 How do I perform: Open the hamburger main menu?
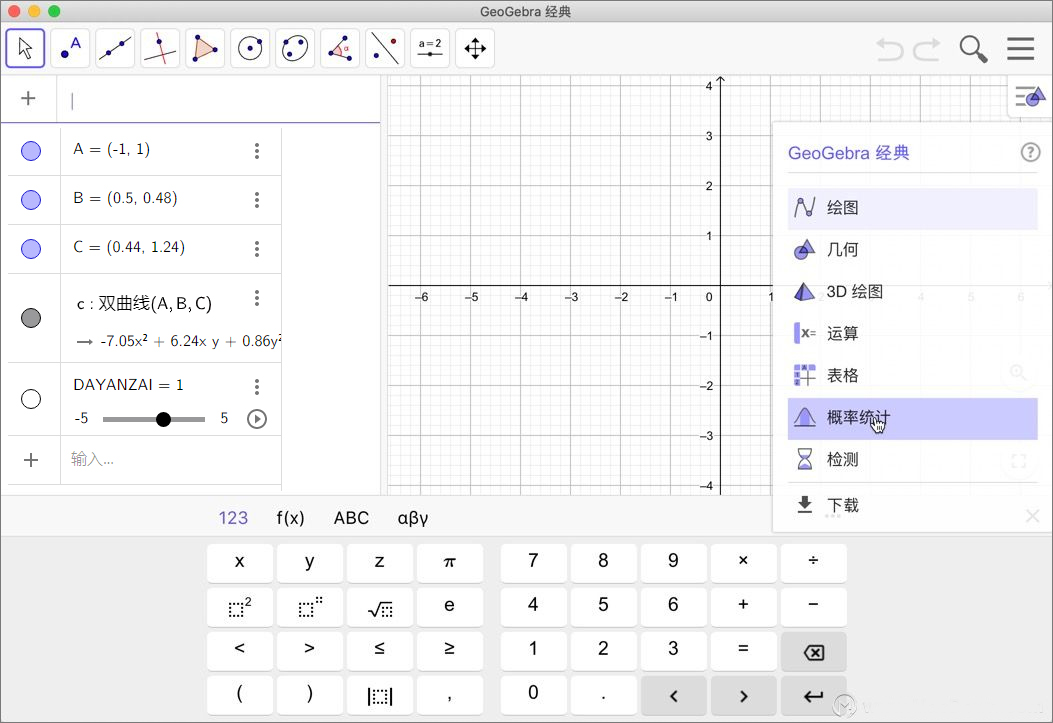pyautogui.click(x=1020, y=48)
